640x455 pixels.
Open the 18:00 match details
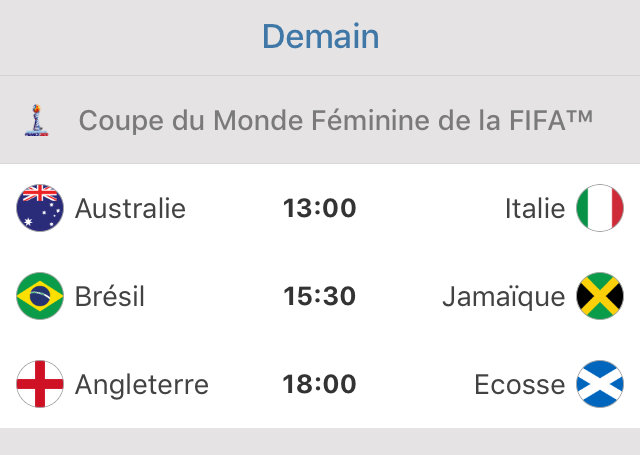pos(320,384)
